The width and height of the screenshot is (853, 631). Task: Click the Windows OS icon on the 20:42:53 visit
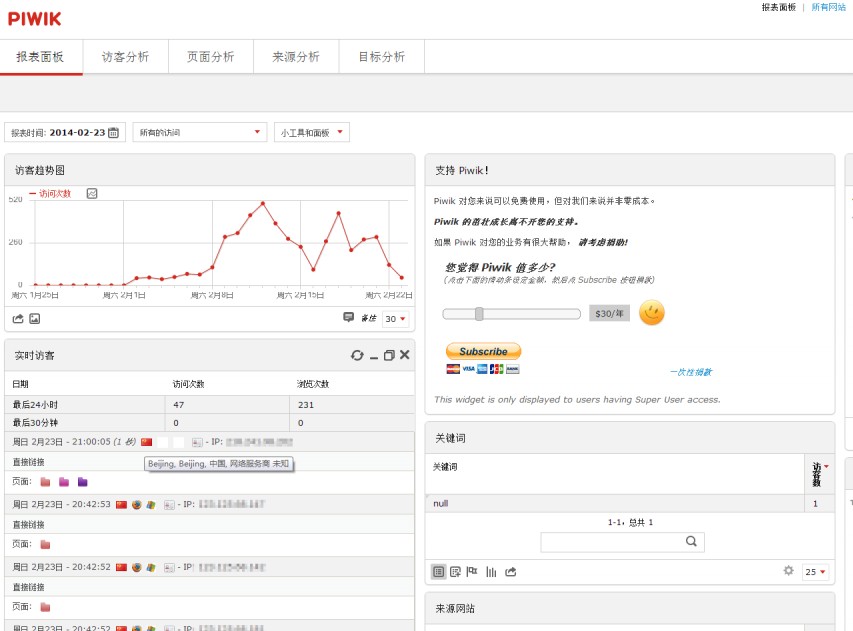[151, 505]
